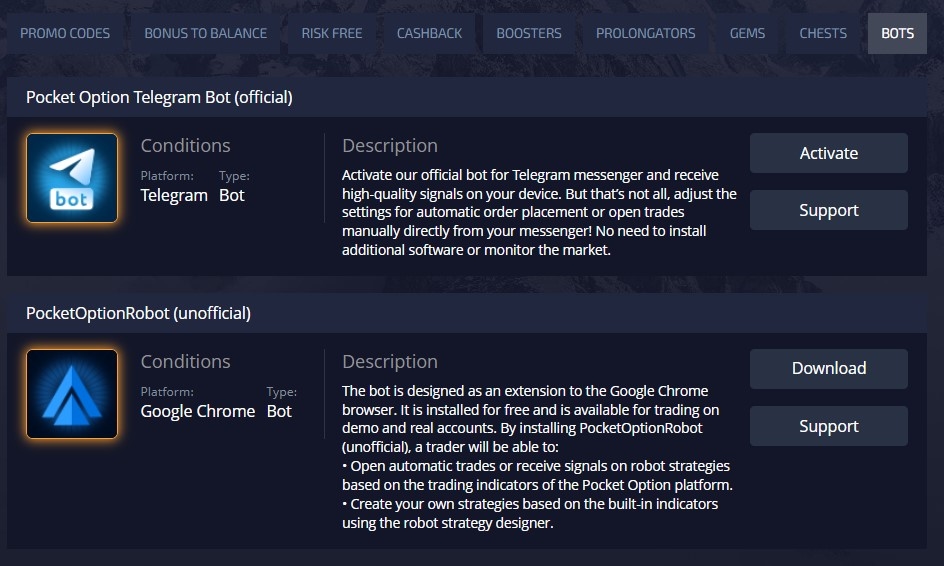Click the active Bots tab

[897, 33]
